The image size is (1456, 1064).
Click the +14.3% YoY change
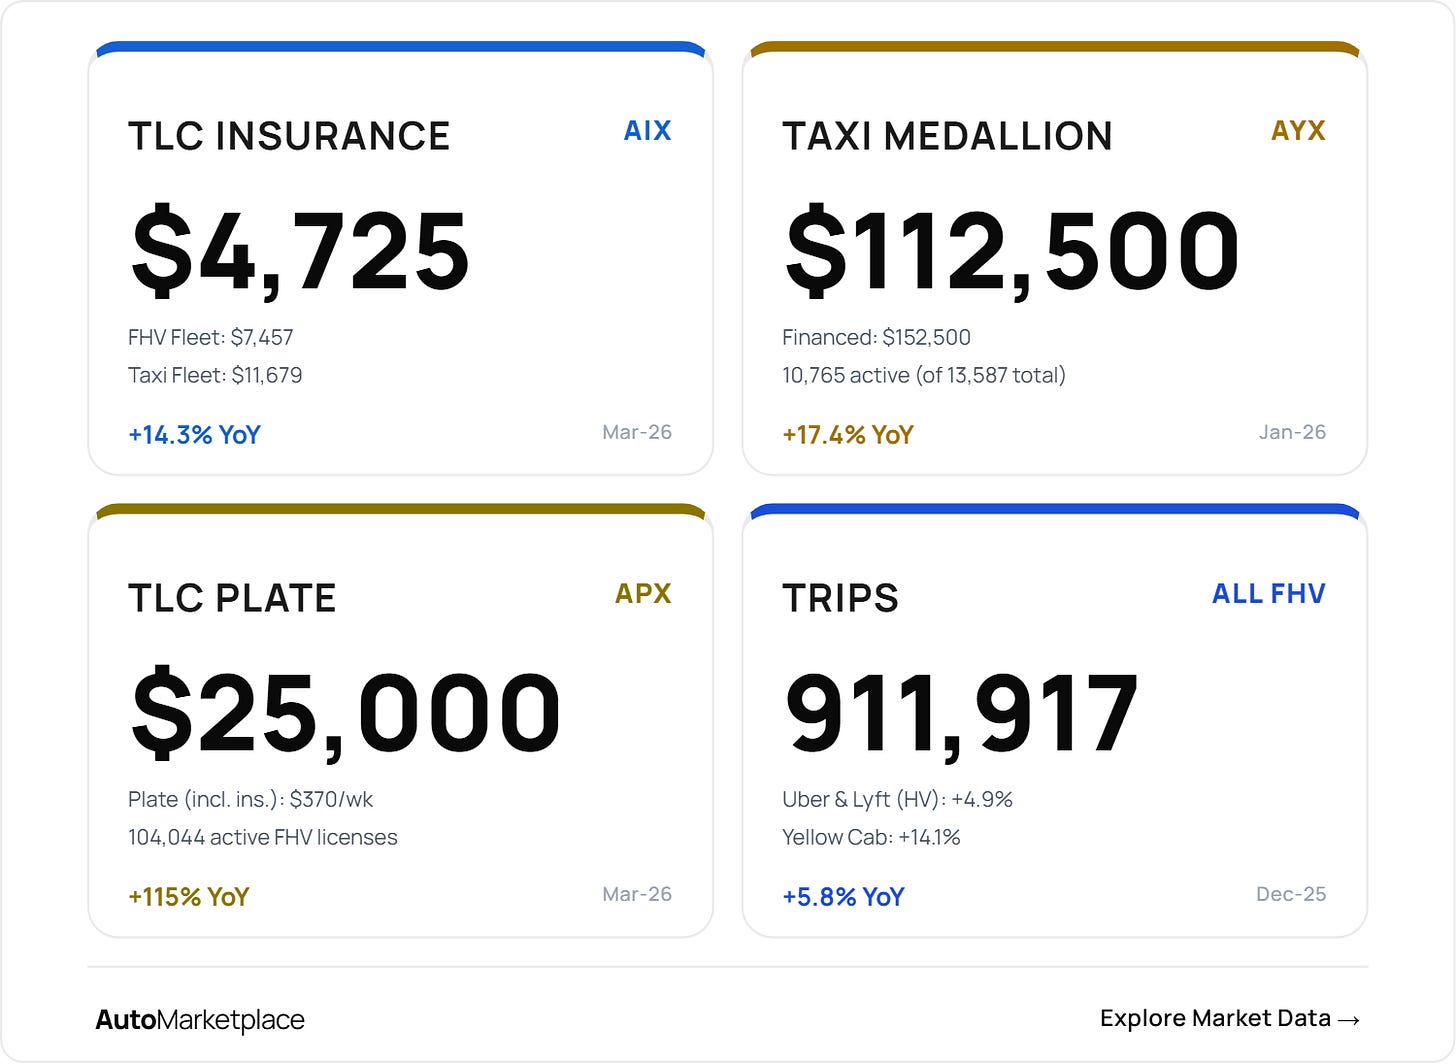click(x=194, y=435)
